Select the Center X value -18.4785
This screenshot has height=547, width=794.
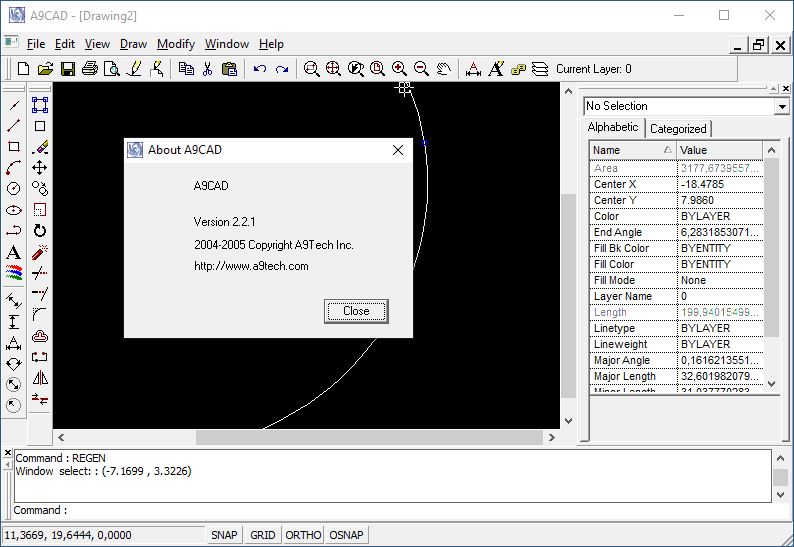coord(720,184)
